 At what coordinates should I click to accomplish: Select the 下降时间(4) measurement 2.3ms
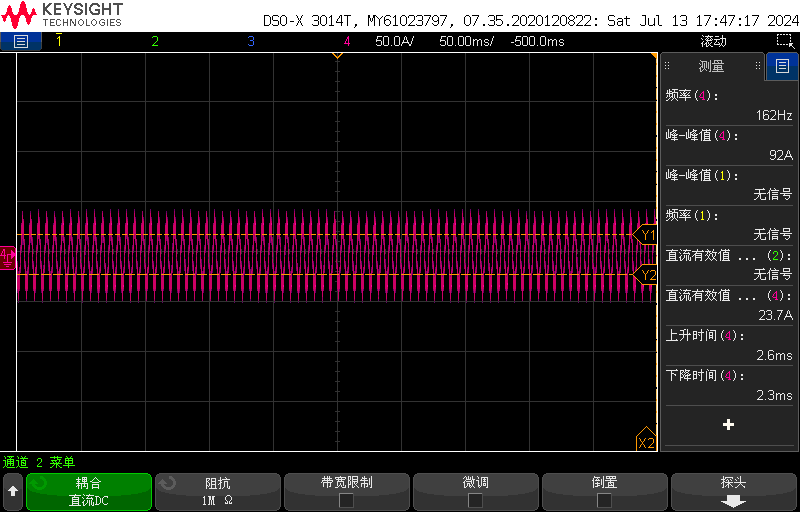[729, 385]
